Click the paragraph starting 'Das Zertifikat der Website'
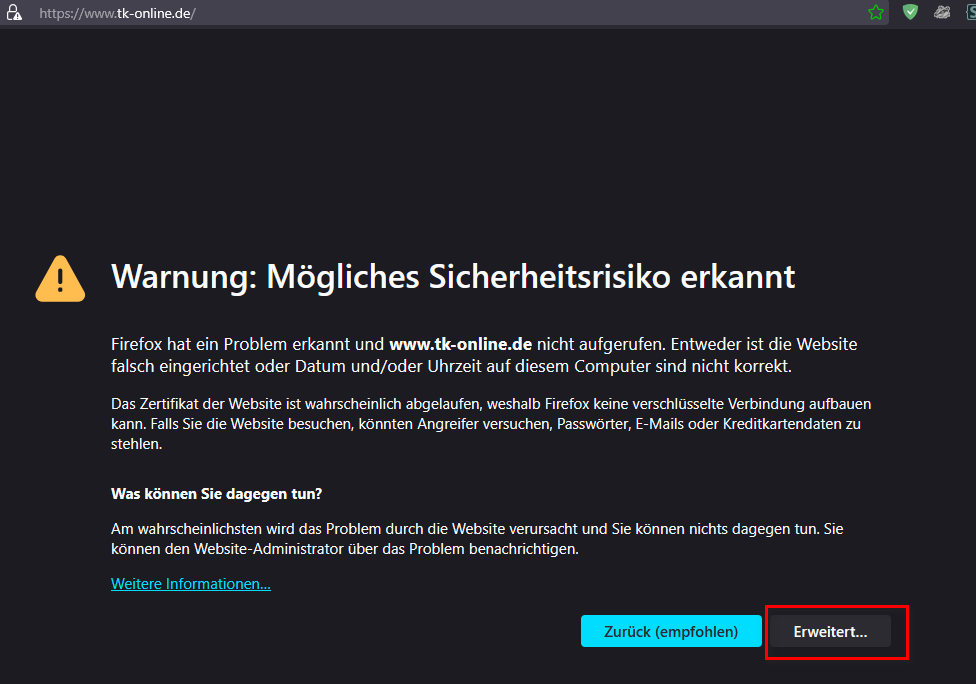This screenshot has height=684, width=976. (491, 424)
